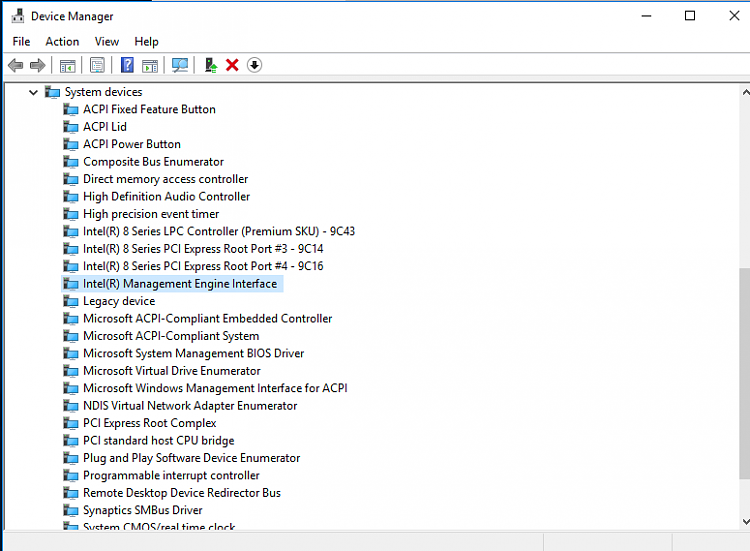
Task: Click icon beside NDIS Virtual Network Adapter Enumerator
Action: point(71,406)
